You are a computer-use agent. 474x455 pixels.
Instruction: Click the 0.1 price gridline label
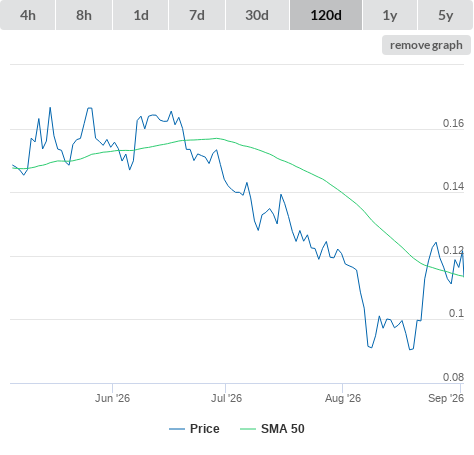tap(456, 313)
